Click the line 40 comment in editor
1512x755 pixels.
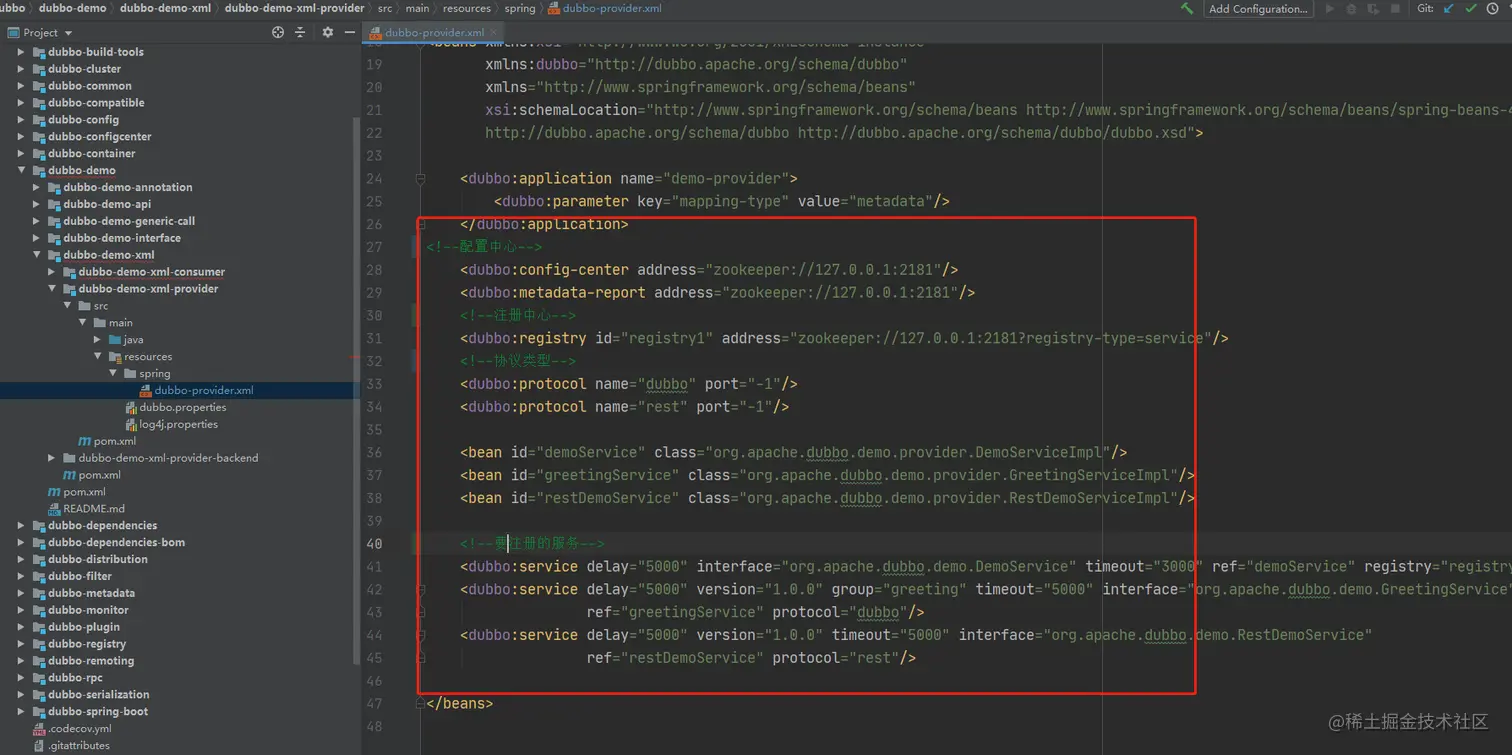point(532,544)
